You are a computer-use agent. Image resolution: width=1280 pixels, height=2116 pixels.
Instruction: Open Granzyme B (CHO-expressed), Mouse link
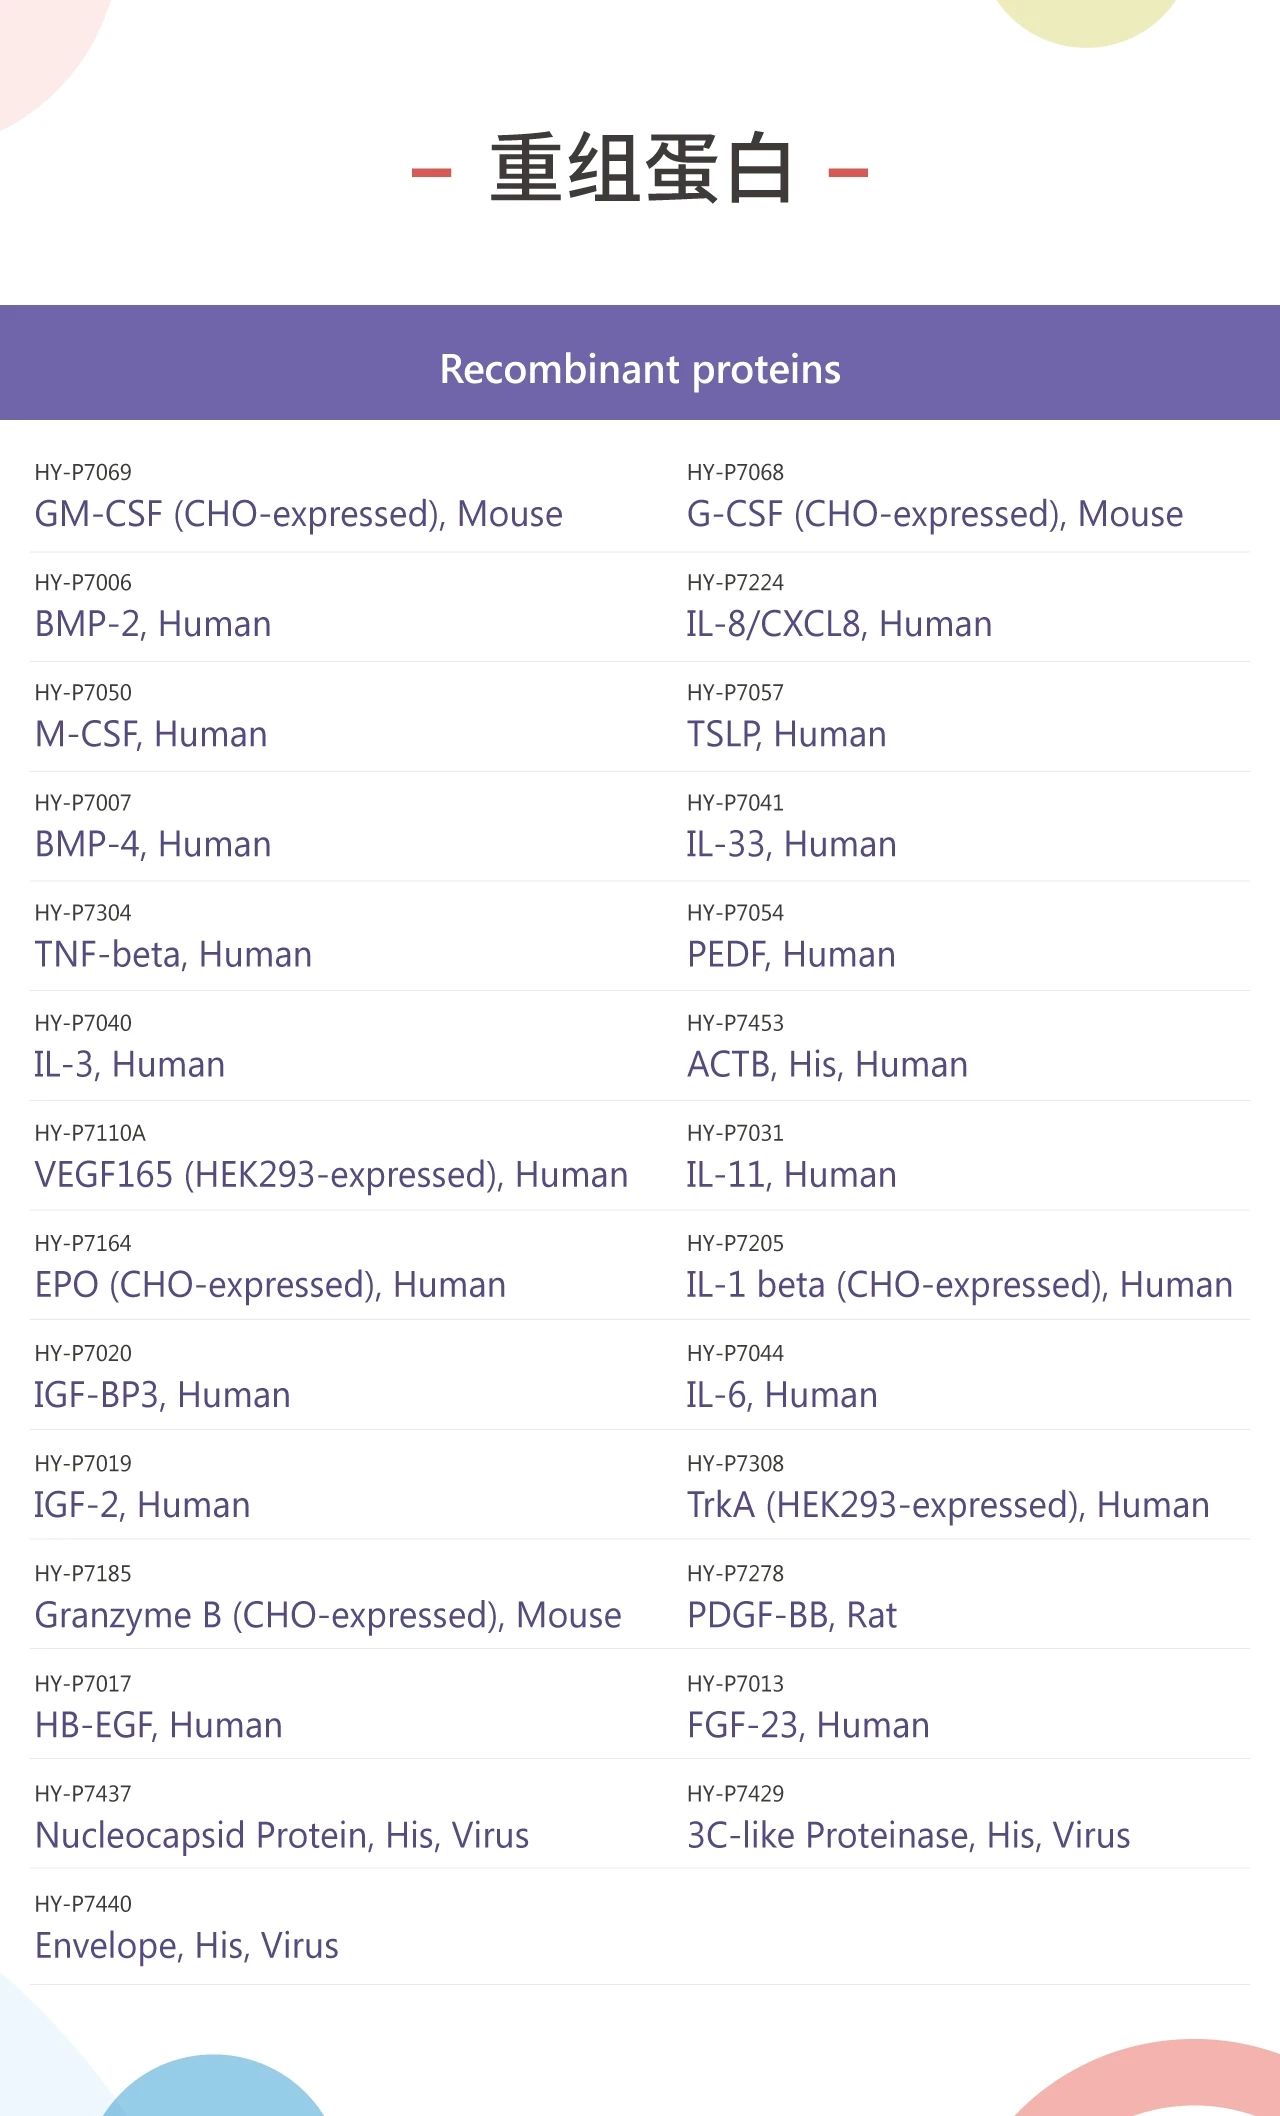[x=328, y=1615]
